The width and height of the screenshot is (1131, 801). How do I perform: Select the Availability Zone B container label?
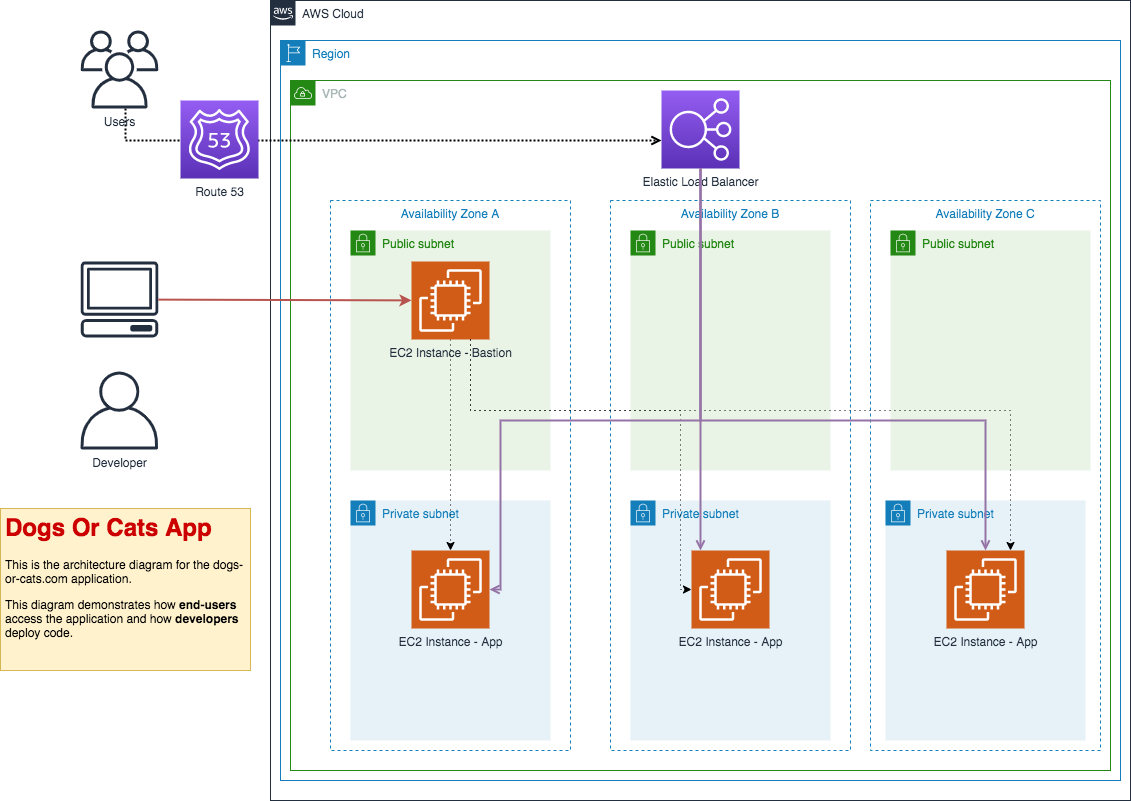pyautogui.click(x=729, y=213)
